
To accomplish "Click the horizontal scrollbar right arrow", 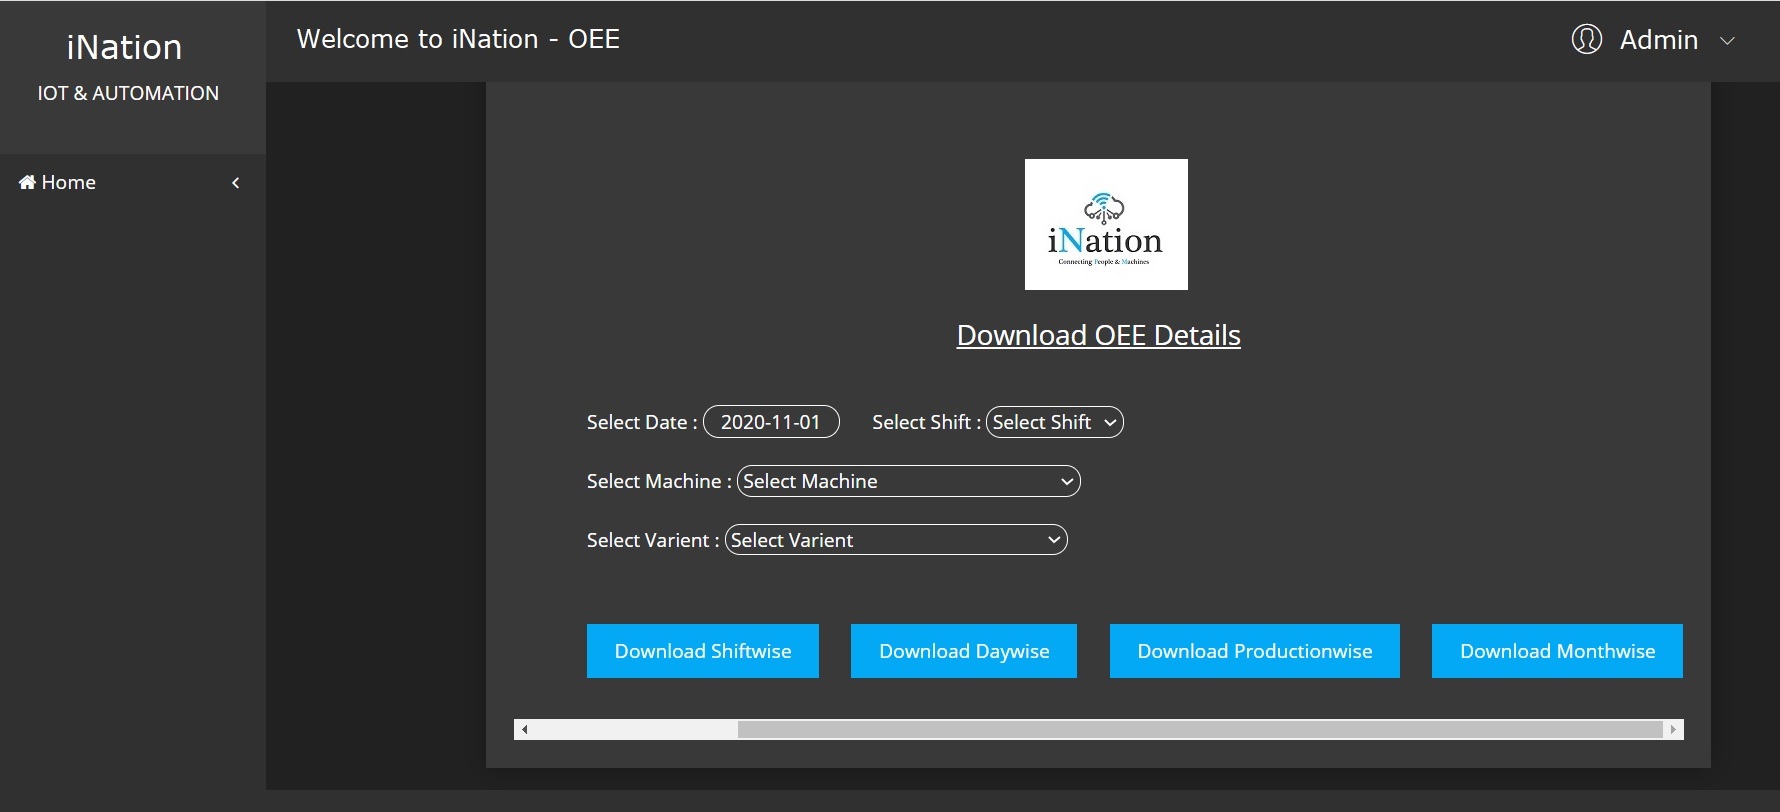I will coord(1673,729).
